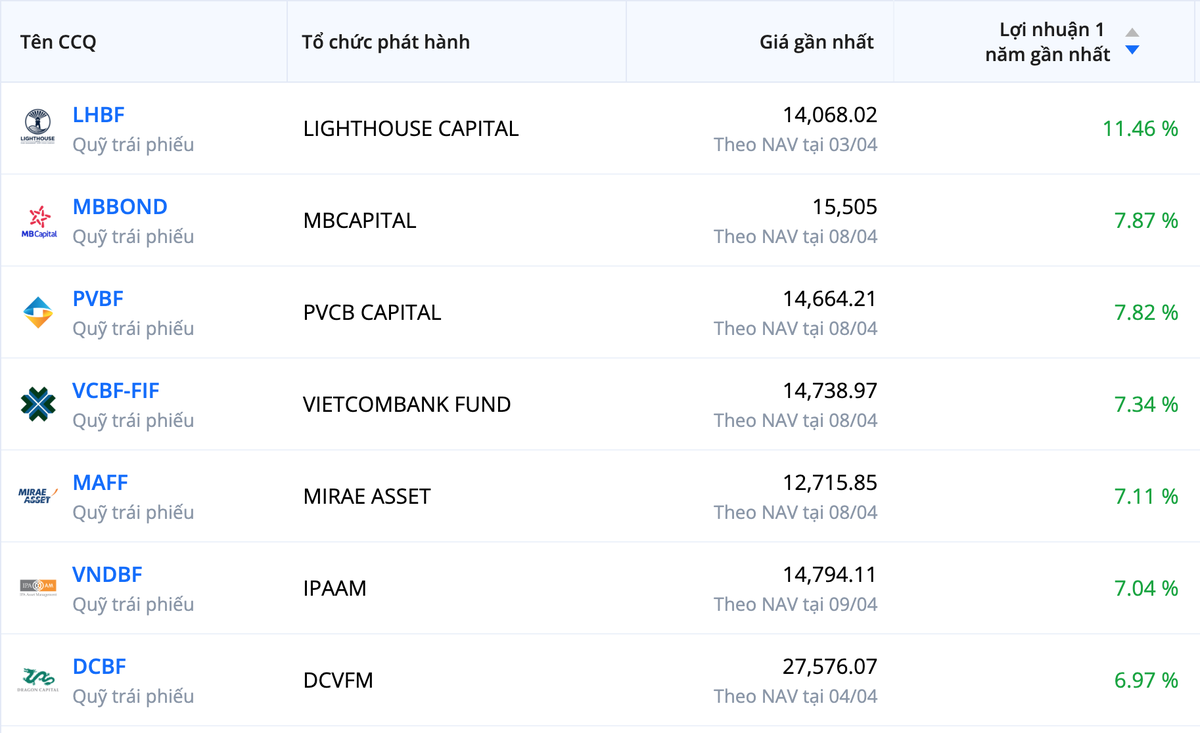Click the 'Tổ chức phát hành' column header
The width and height of the screenshot is (1200, 733).
386,42
